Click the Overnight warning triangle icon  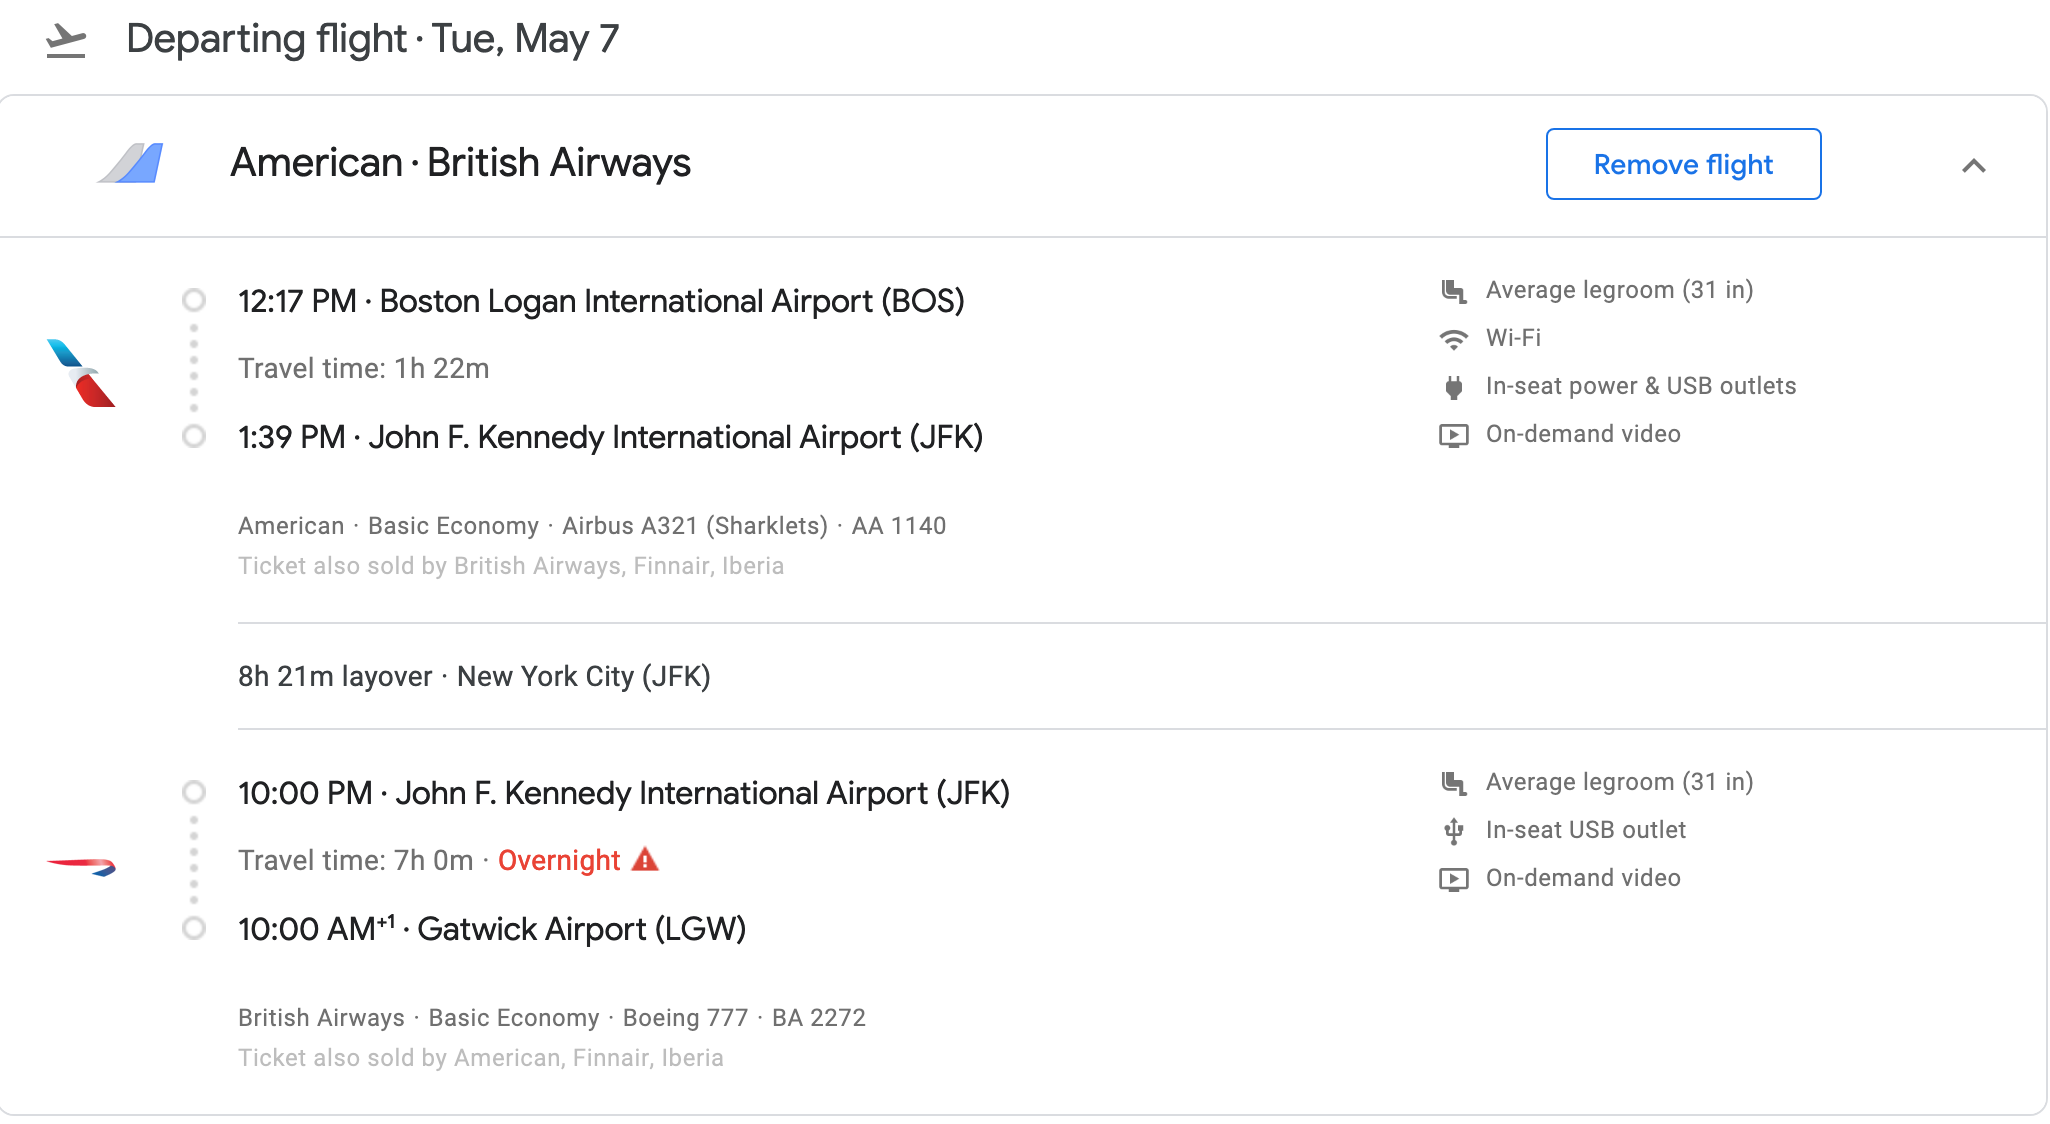pyautogui.click(x=646, y=859)
